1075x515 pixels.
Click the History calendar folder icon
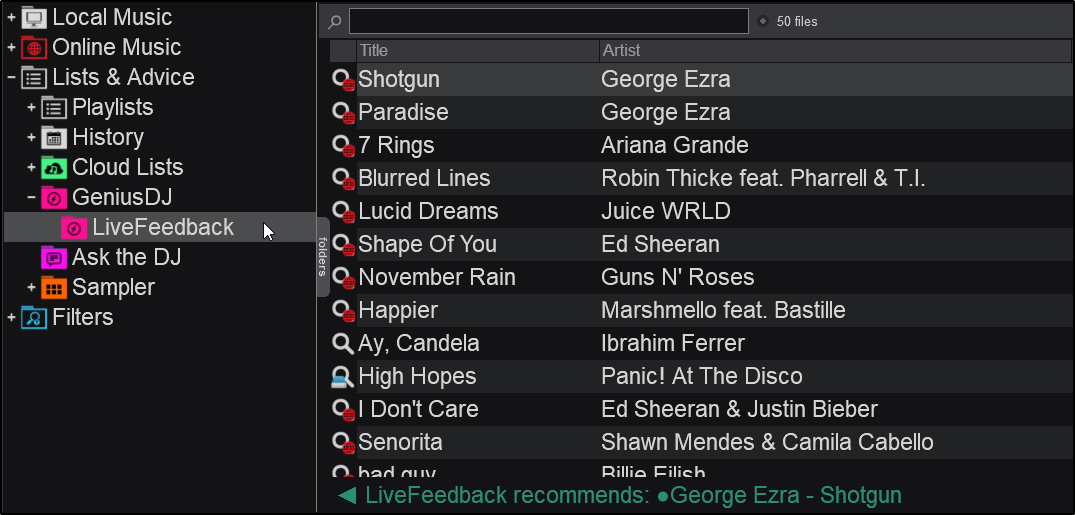(54, 137)
